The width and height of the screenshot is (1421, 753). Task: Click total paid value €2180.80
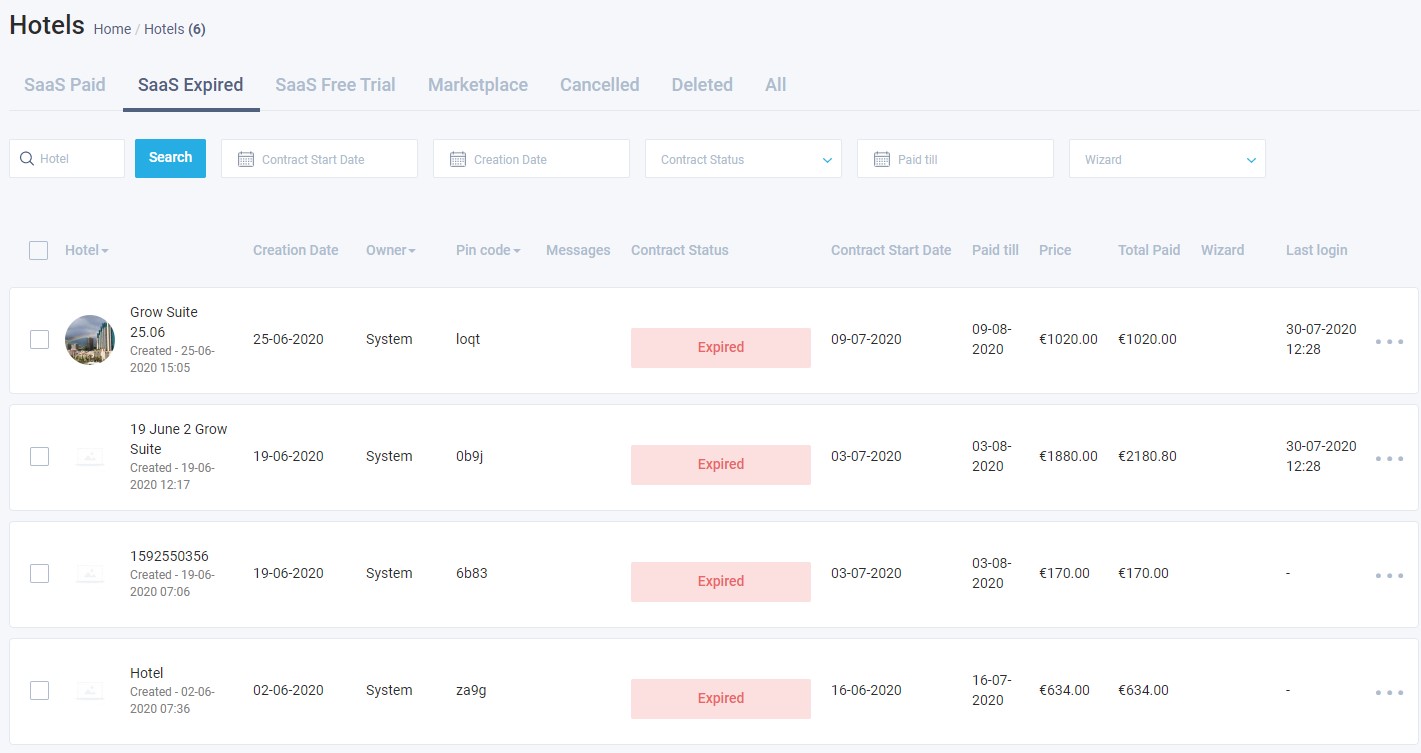point(1147,456)
